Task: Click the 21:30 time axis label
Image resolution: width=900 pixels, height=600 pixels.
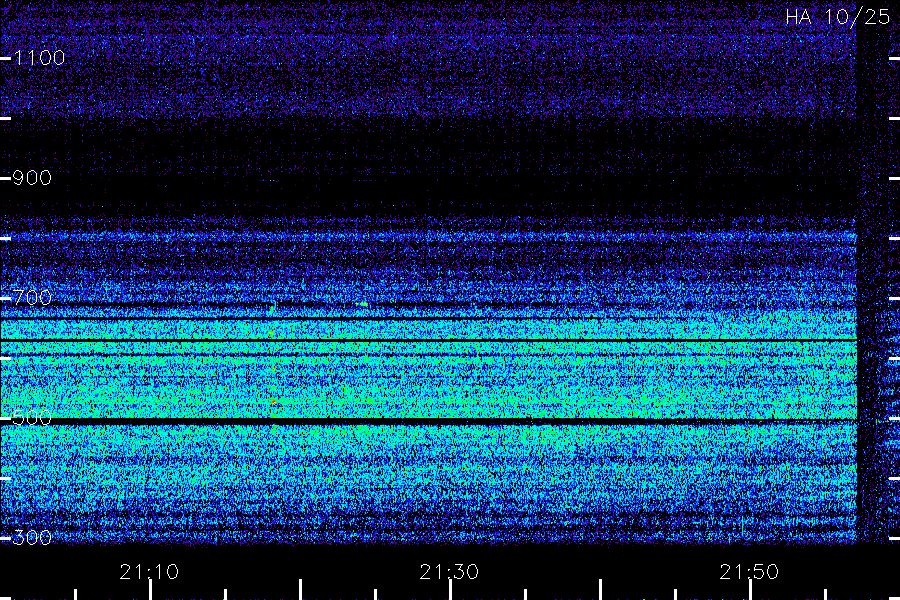Action: [449, 572]
